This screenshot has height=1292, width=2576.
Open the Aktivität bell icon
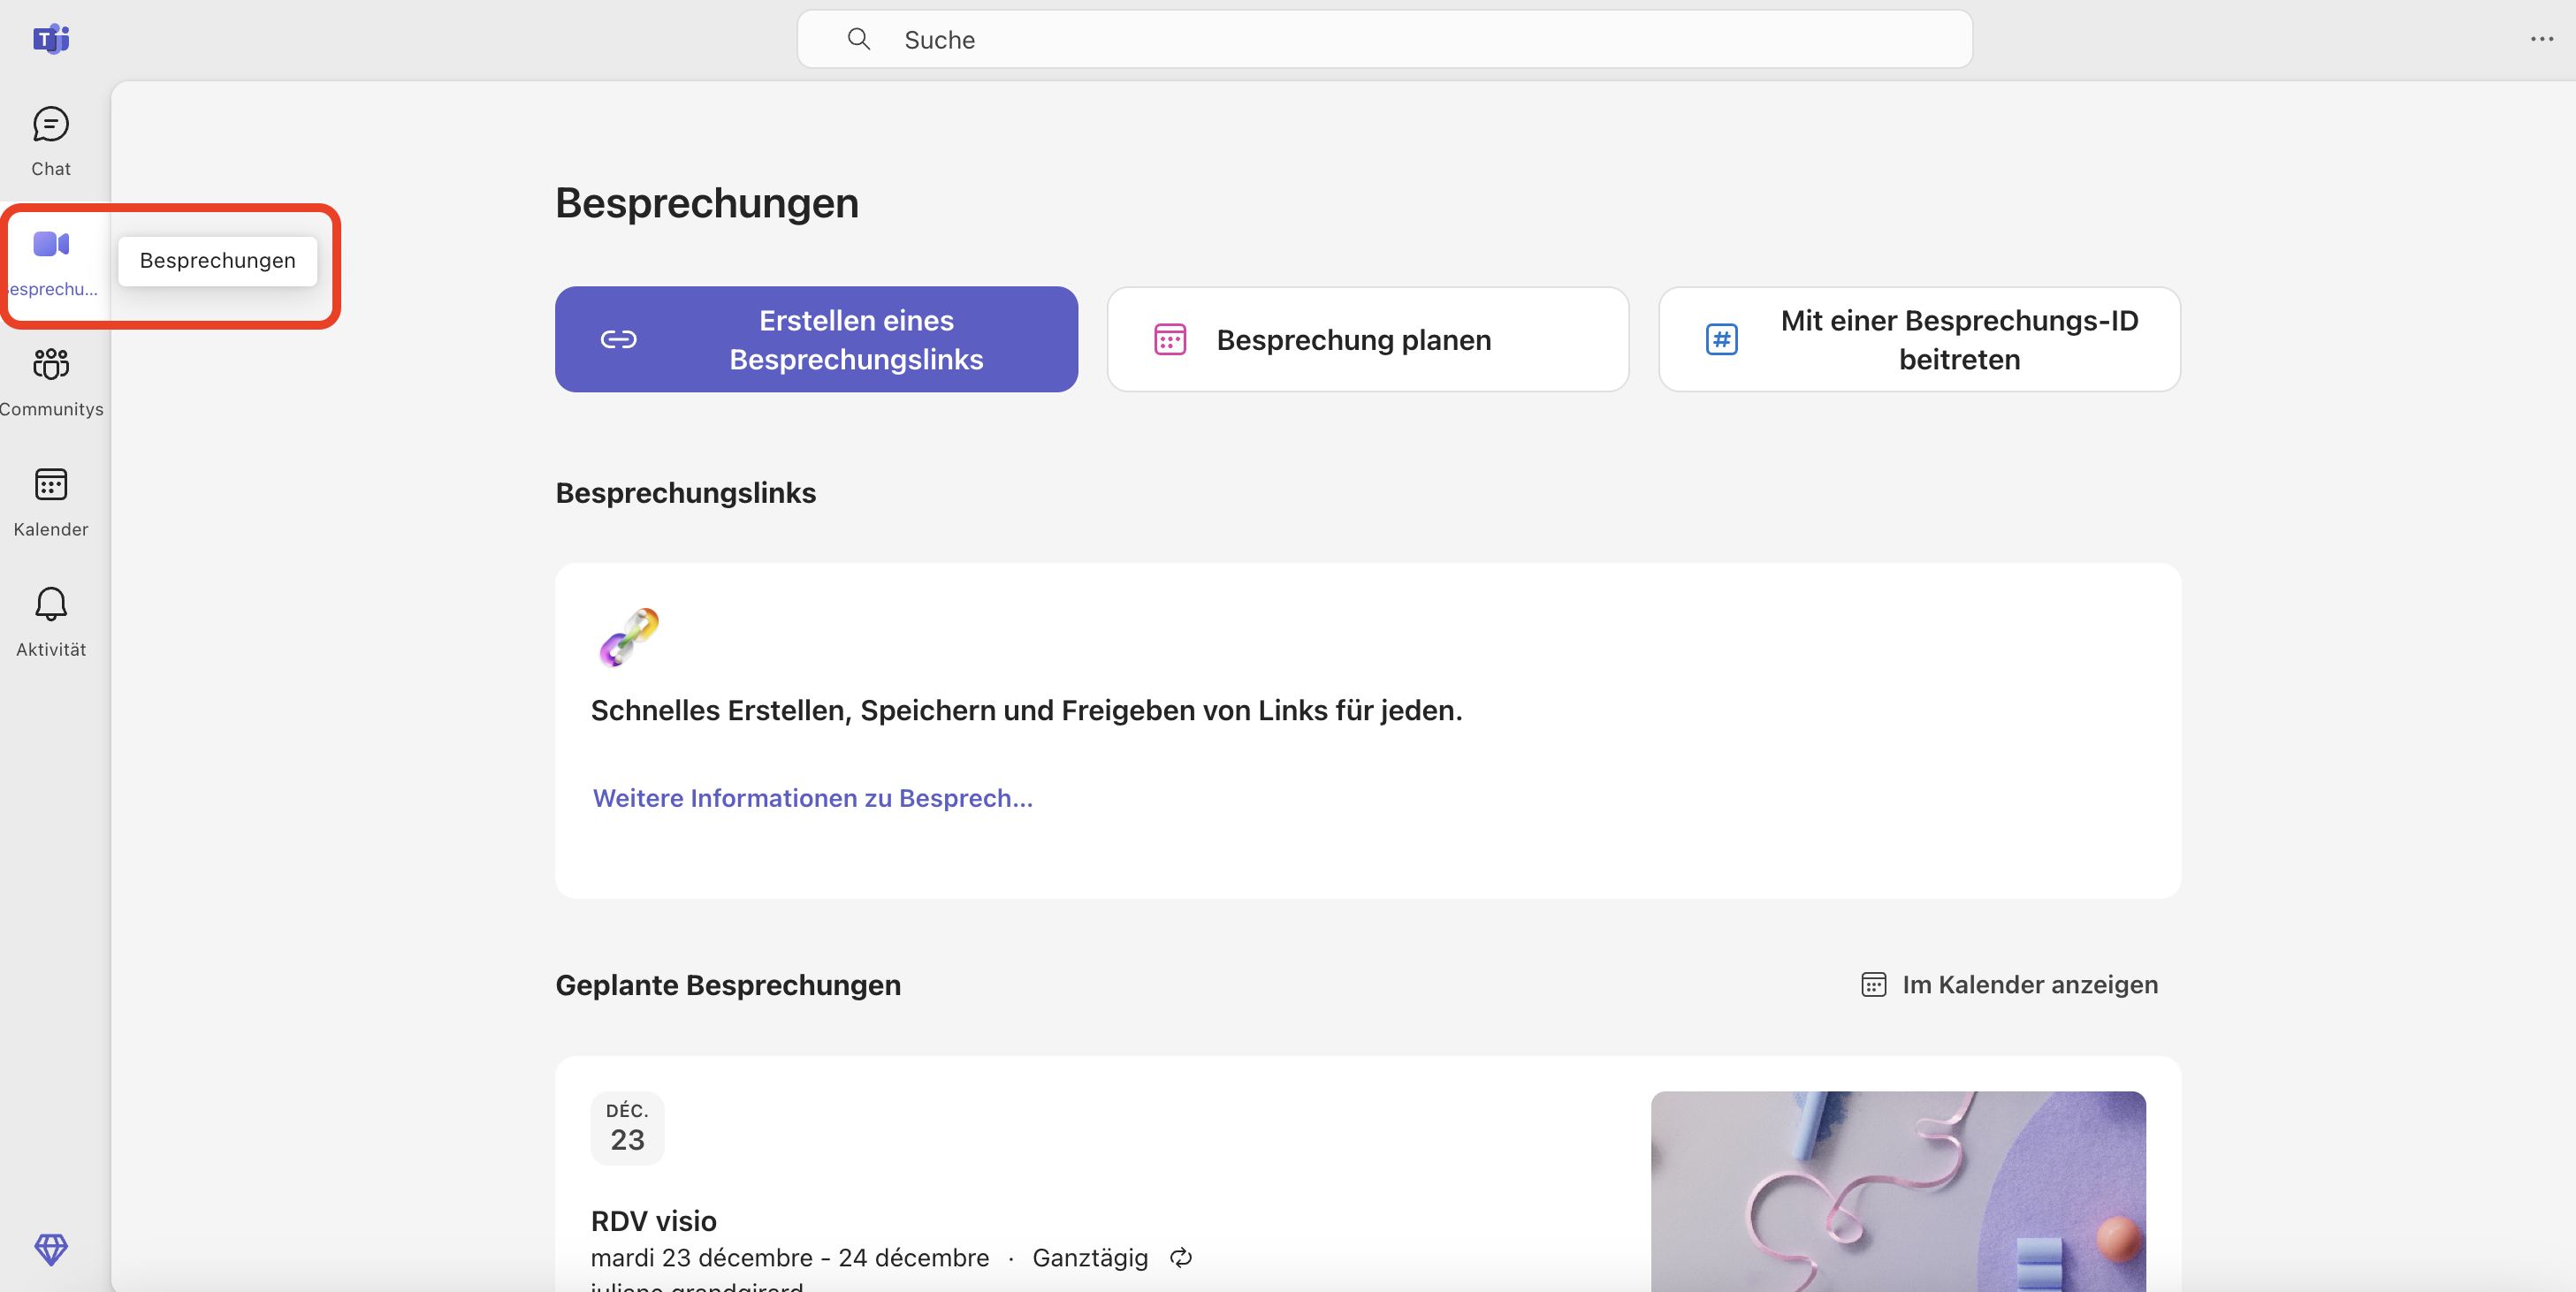click(x=50, y=605)
